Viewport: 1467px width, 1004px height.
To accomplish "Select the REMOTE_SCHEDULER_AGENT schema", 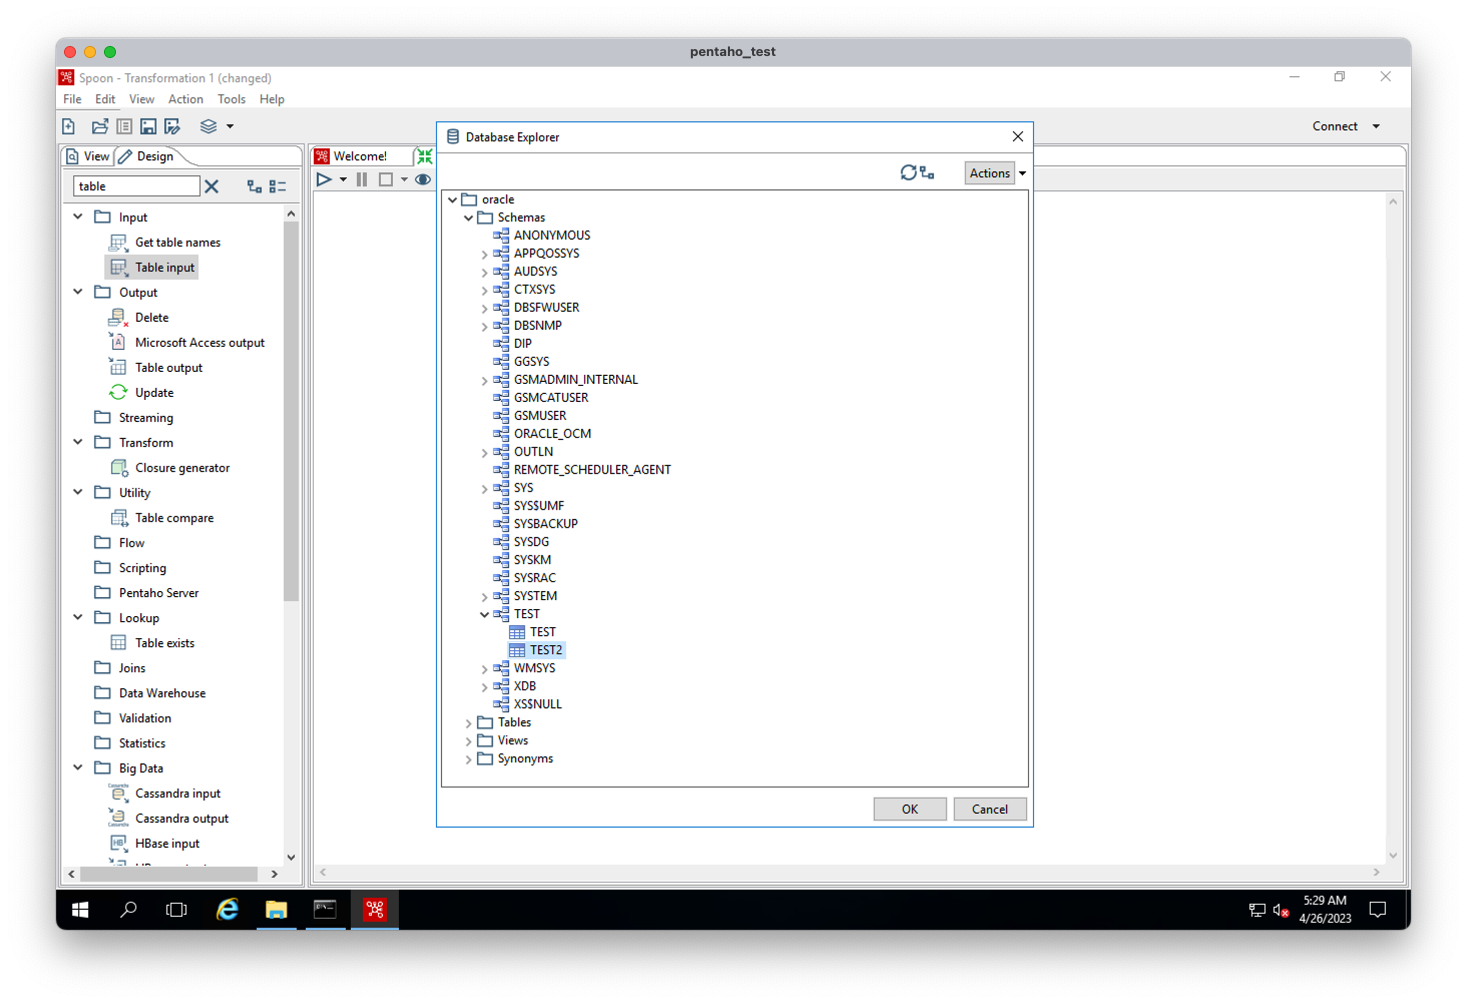I will pyautogui.click(x=592, y=470).
